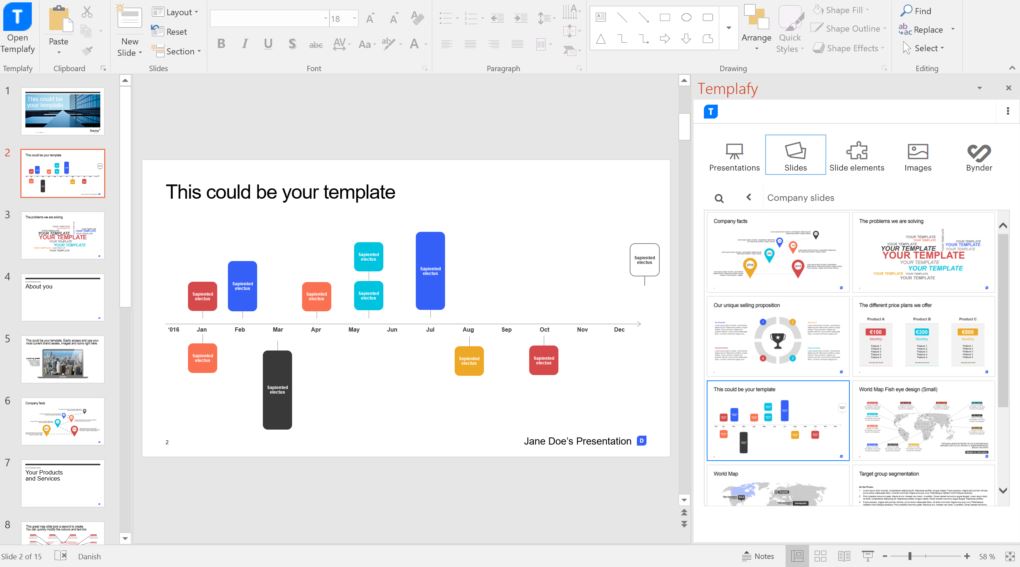Open the Templafy pane options dropdown
The image size is (1020, 567).
pos(980,88)
